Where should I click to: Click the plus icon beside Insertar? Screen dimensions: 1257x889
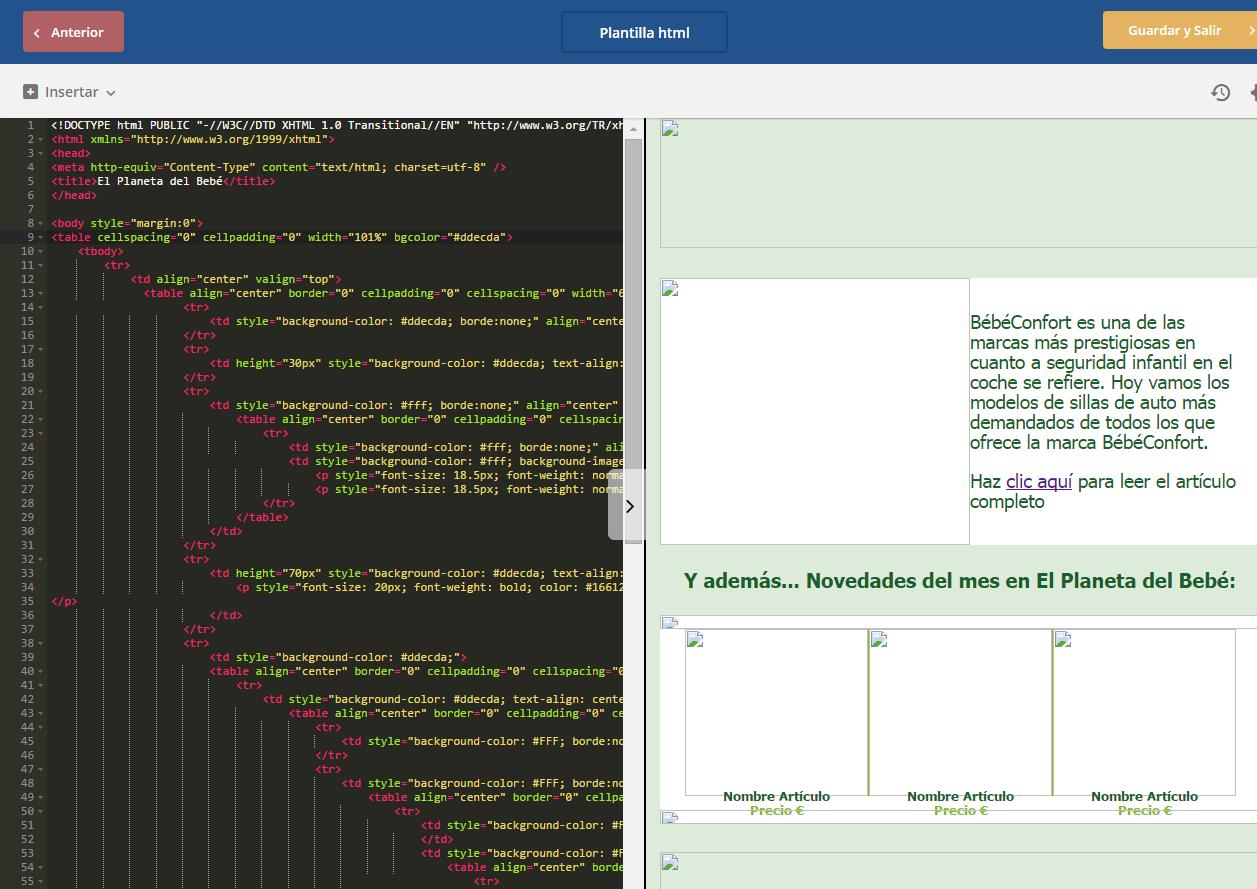[30, 92]
